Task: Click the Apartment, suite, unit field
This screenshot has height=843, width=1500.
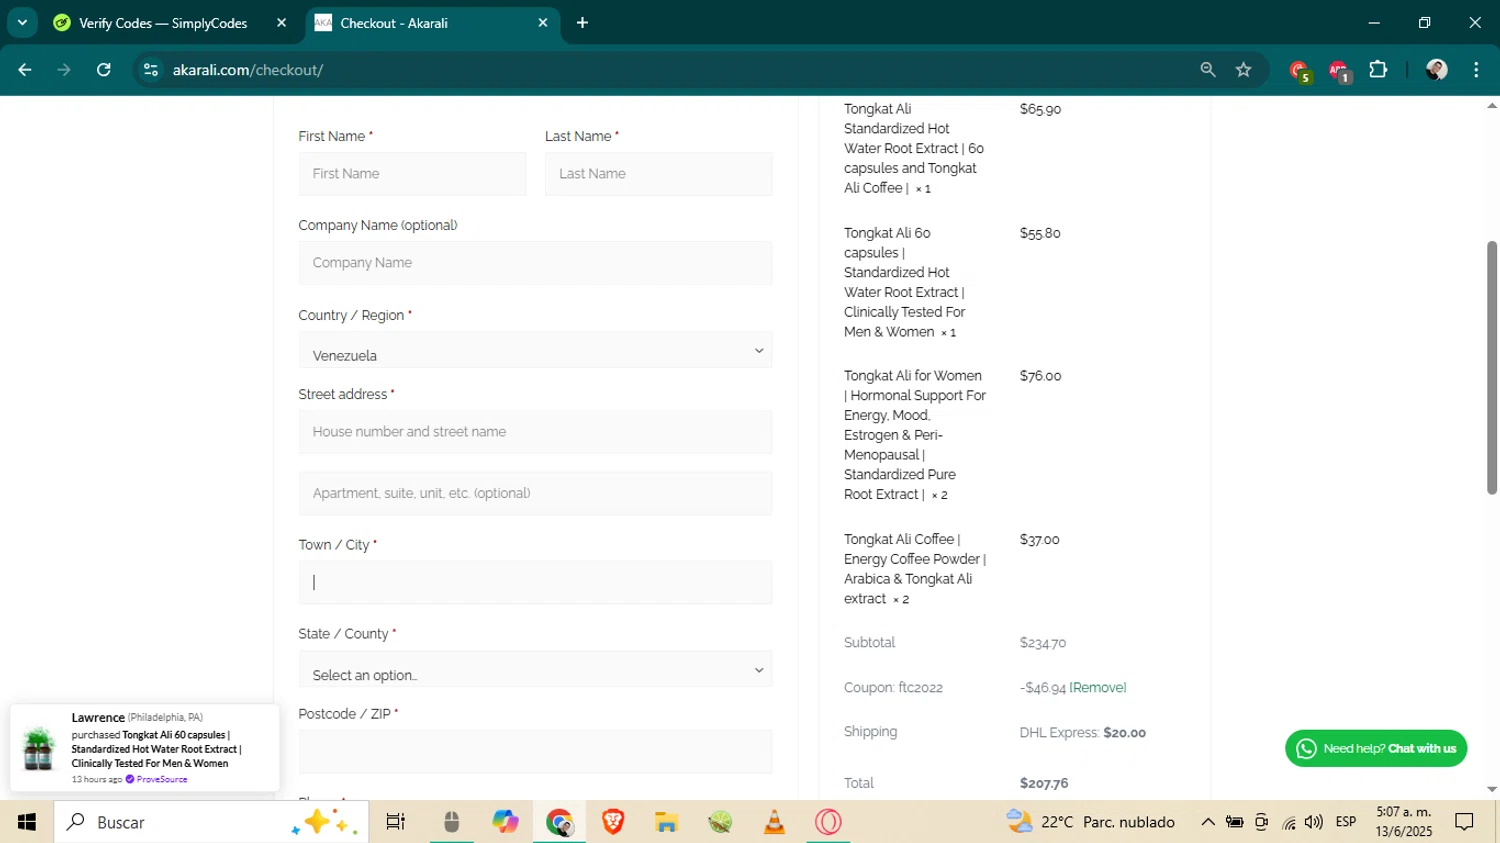Action: click(x=535, y=493)
